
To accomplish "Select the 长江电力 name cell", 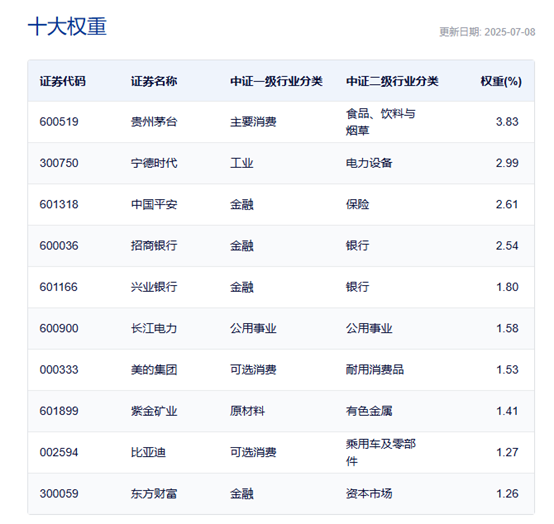I will 154,329.
